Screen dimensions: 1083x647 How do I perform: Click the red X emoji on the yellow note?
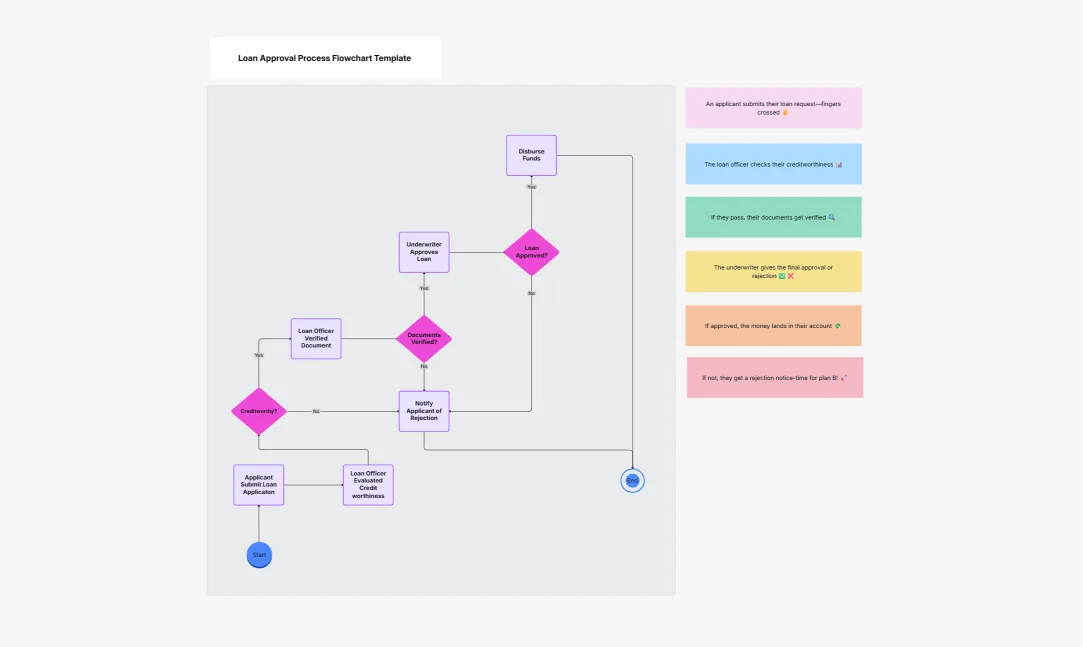pyautogui.click(x=790, y=276)
